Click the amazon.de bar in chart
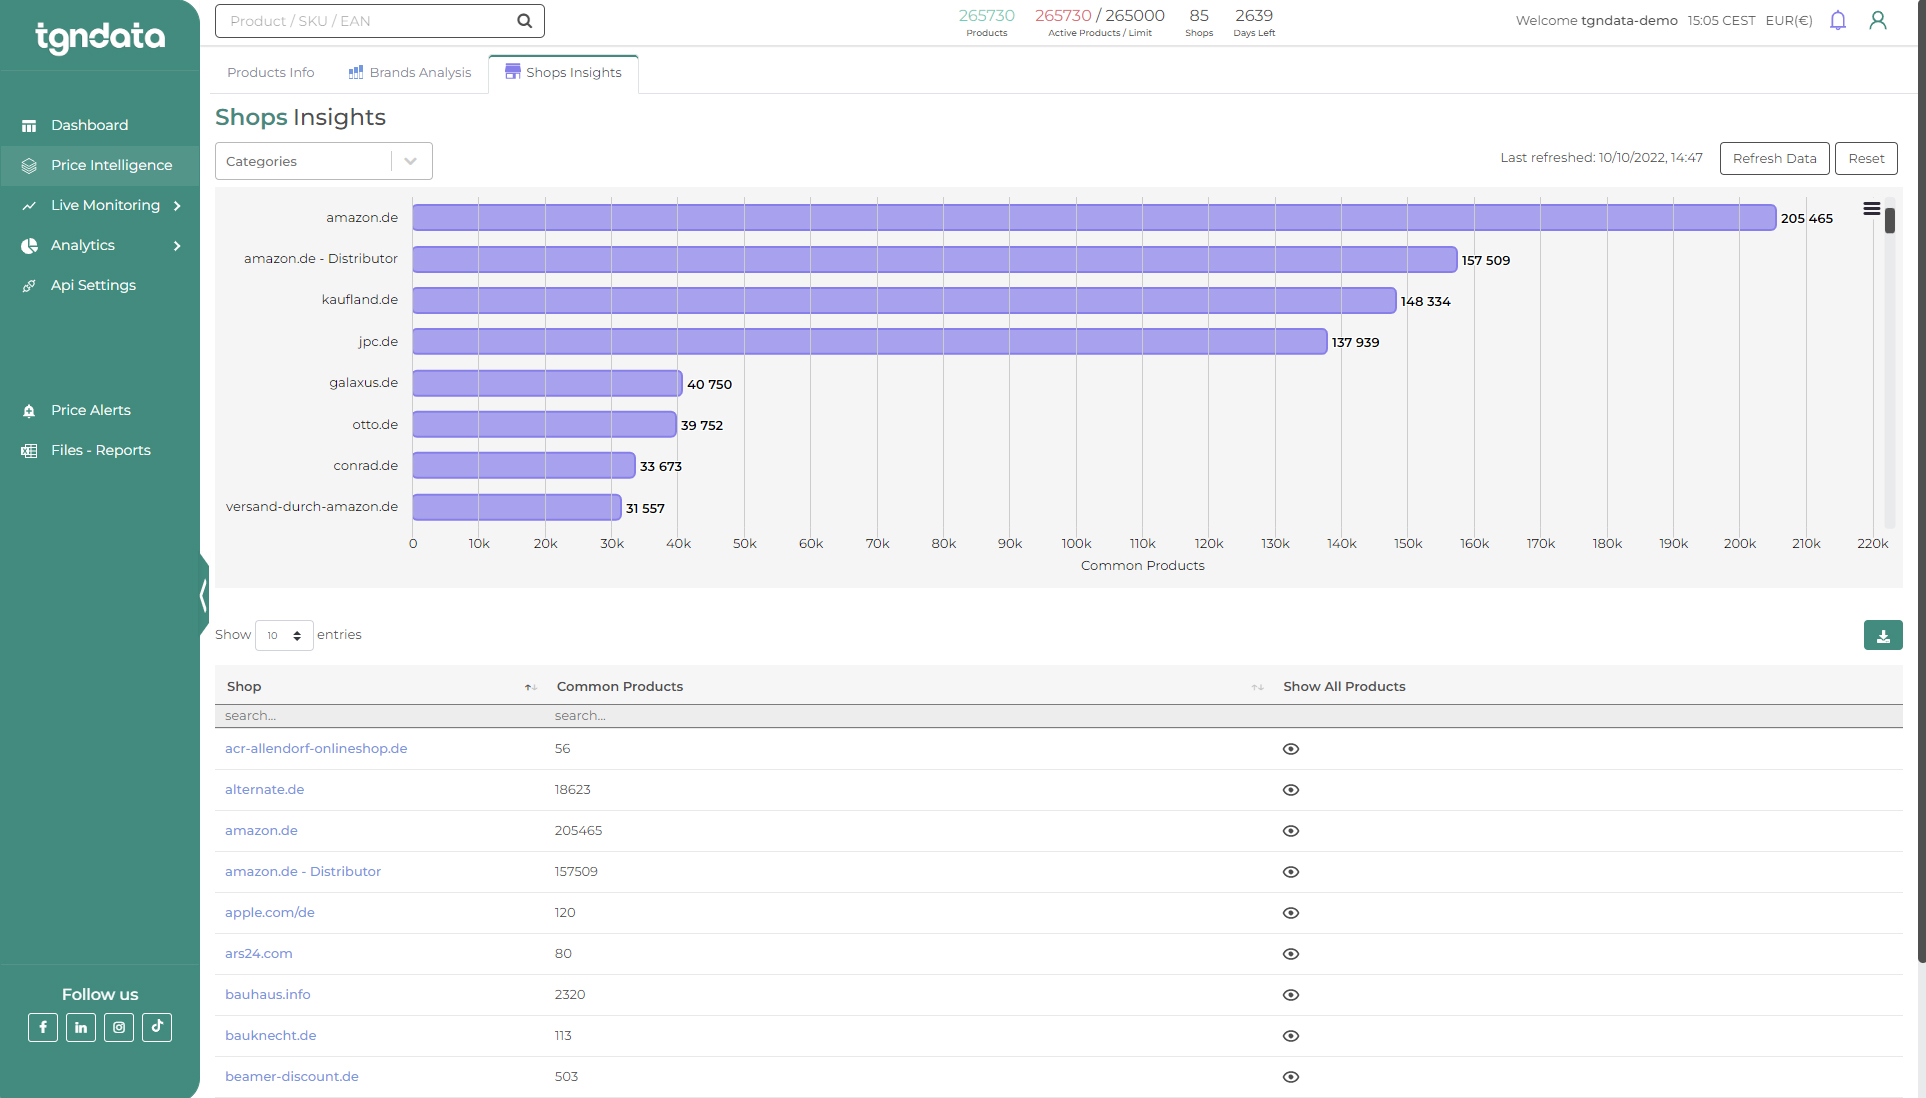Viewport: 1926px width, 1098px height. pos(1094,218)
